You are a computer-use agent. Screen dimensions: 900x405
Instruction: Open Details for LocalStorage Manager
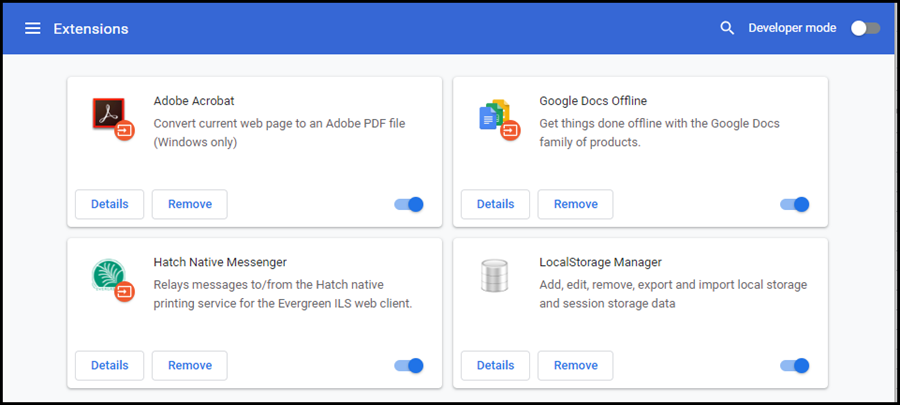coord(495,365)
